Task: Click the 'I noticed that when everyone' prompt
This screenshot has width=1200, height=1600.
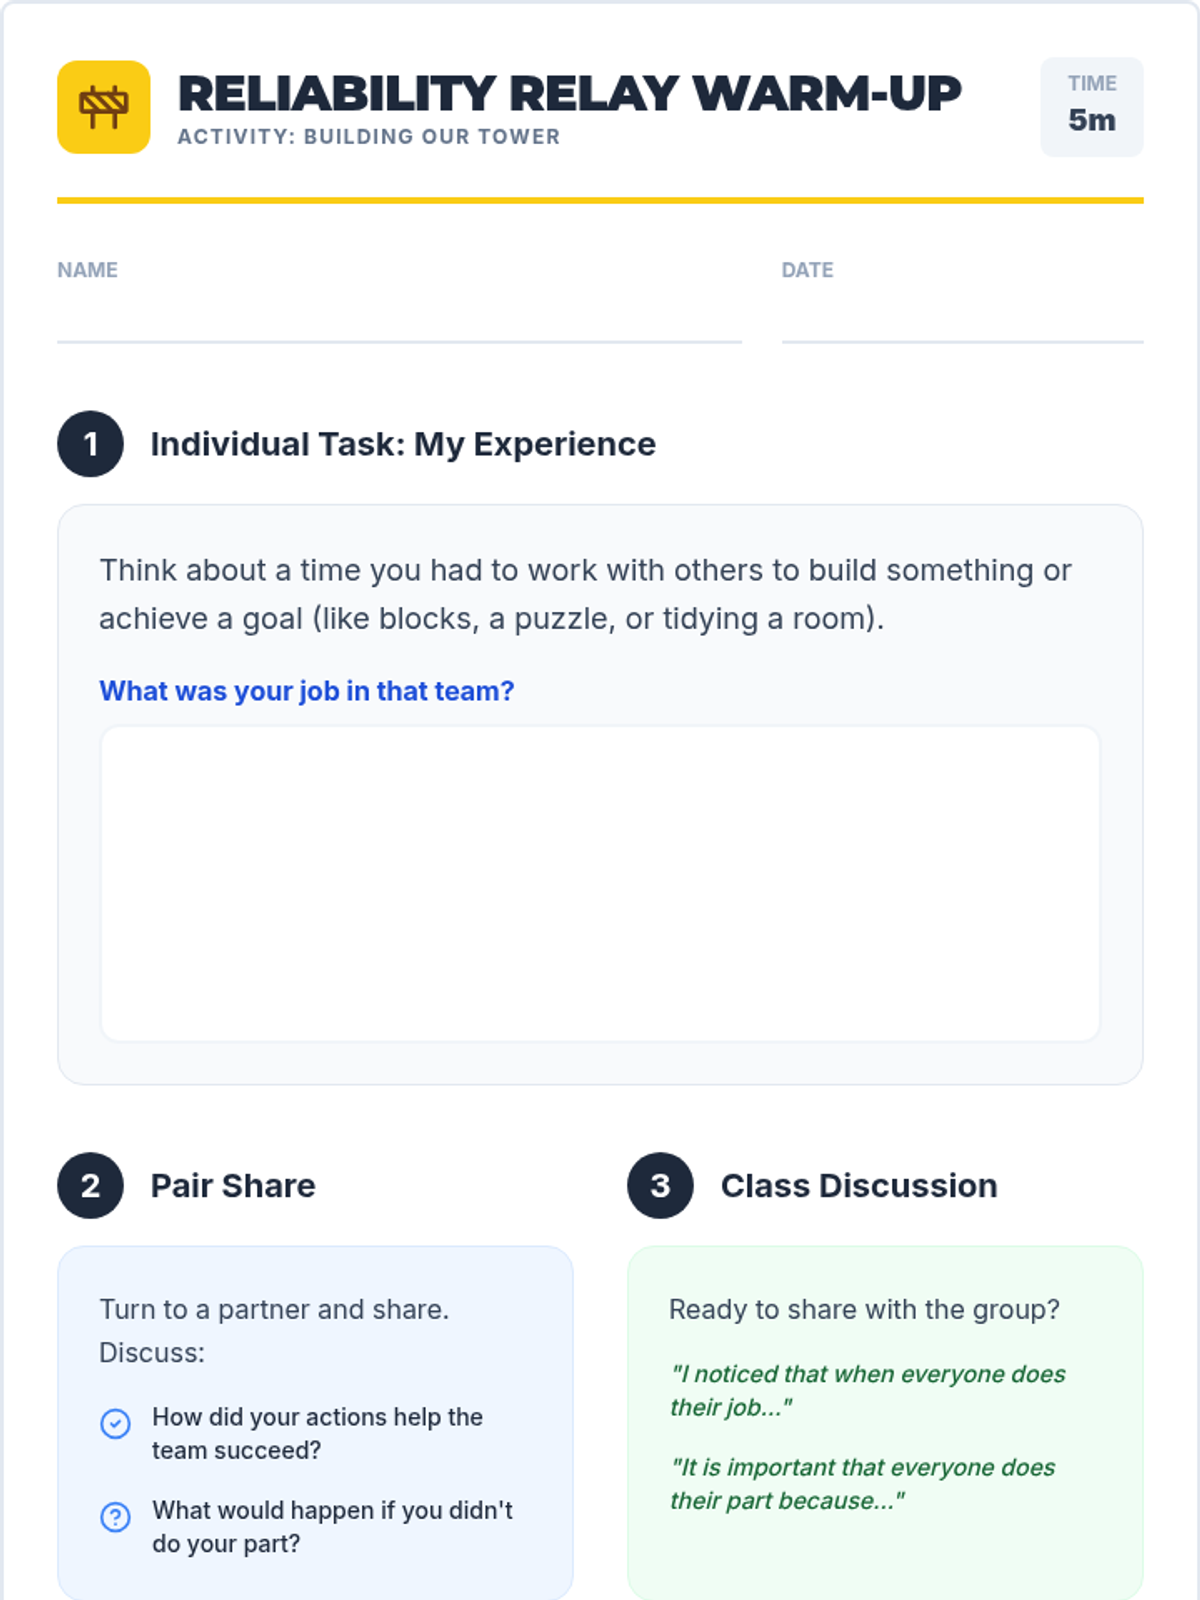Action: [x=867, y=1390]
